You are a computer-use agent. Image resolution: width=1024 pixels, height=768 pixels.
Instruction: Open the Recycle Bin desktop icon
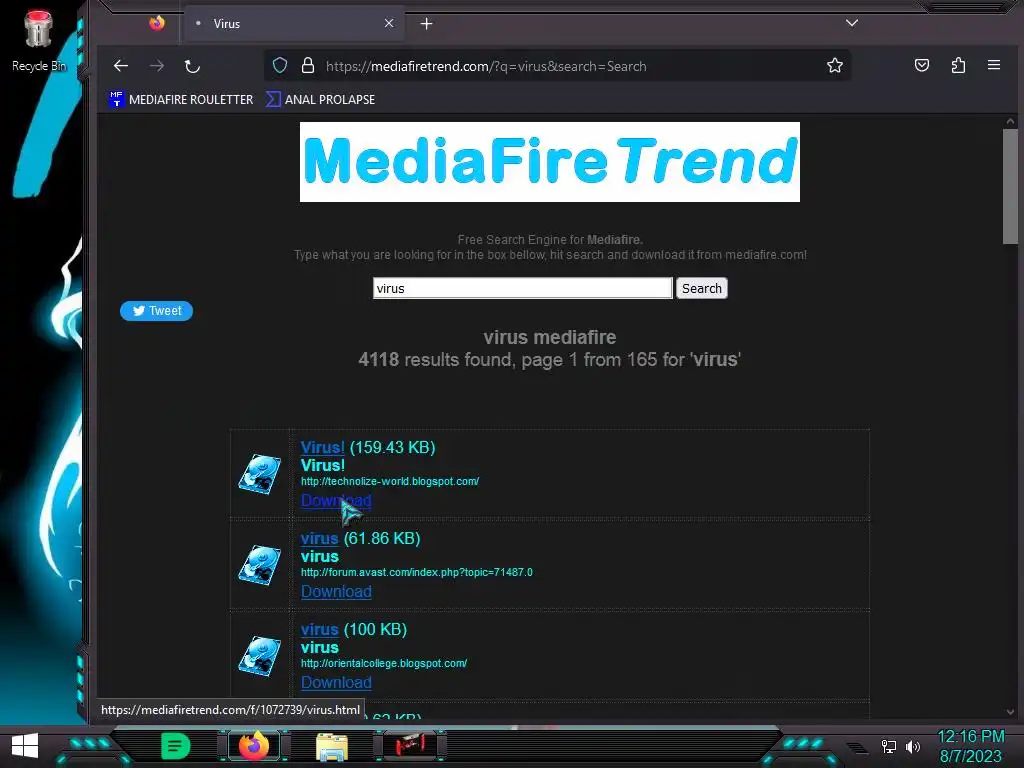[x=39, y=41]
